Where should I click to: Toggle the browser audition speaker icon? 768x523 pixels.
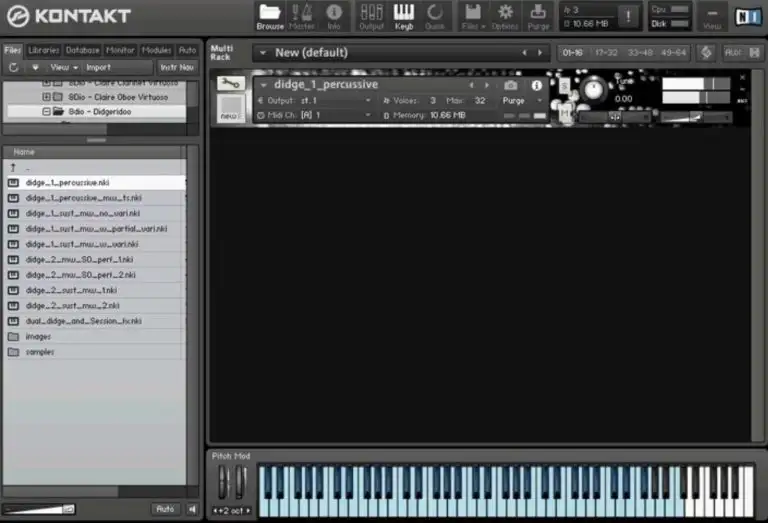coord(192,509)
